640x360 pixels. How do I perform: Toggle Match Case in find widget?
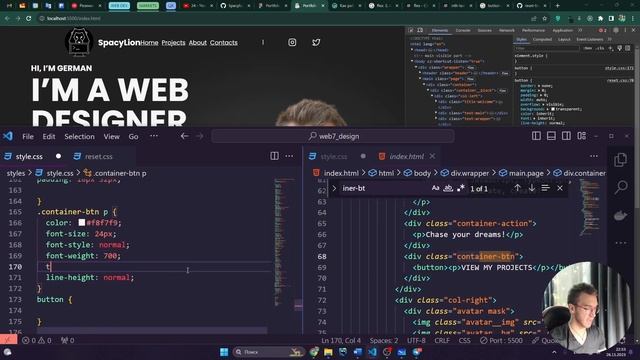(x=436, y=188)
